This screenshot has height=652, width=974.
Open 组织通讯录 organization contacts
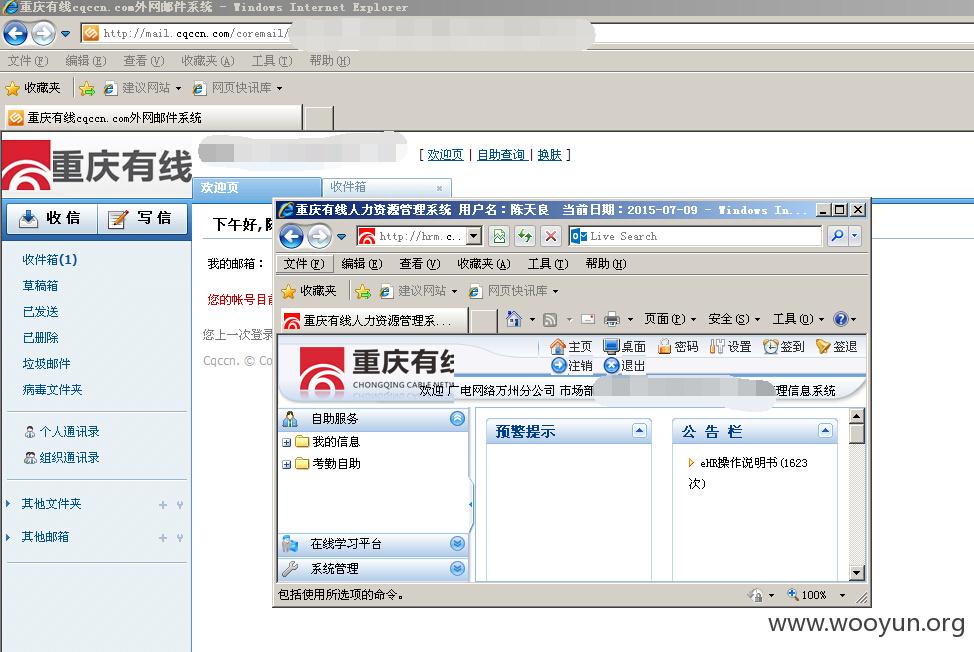[62, 458]
